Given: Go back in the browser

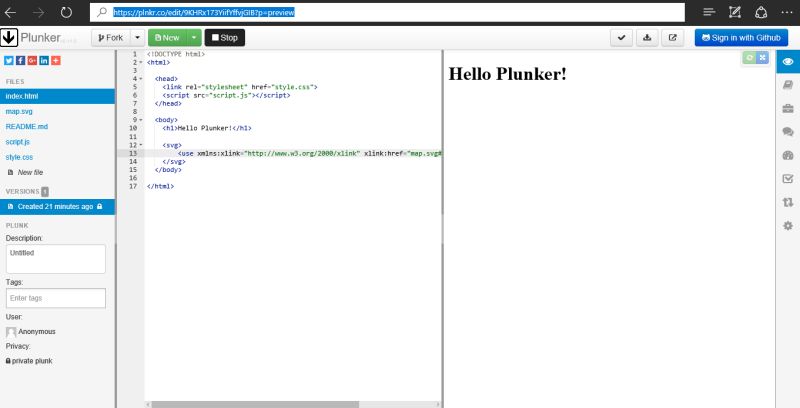Looking at the screenshot, I should pos(10,12).
